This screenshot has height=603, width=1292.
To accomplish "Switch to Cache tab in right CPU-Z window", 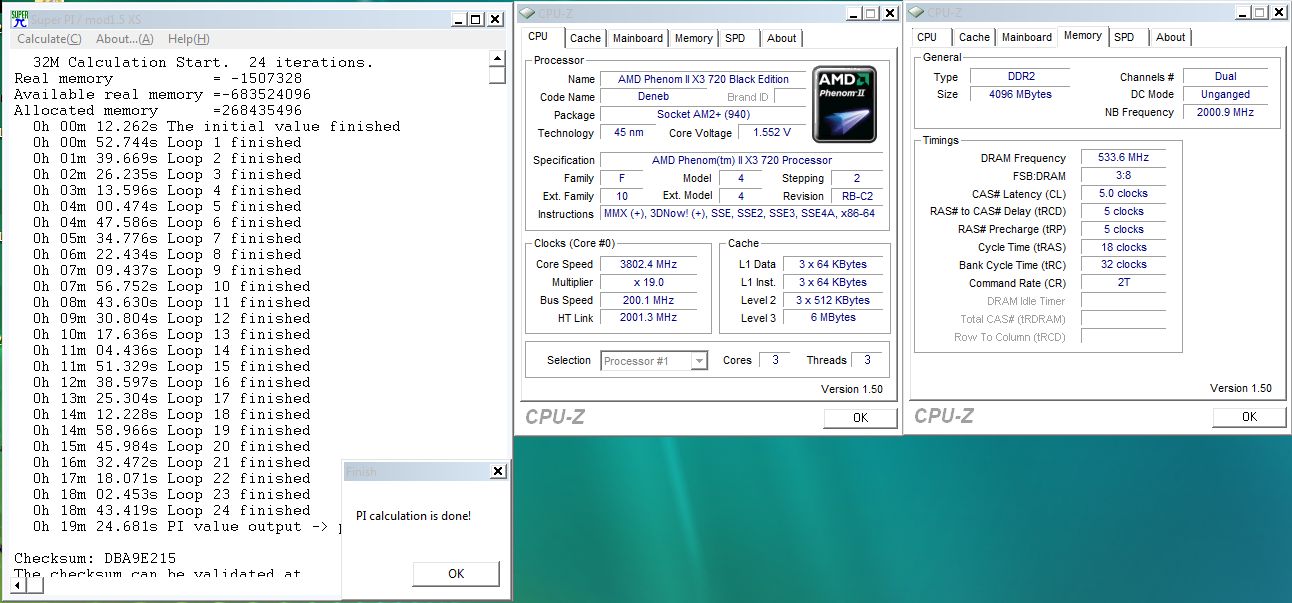I will click(x=974, y=37).
